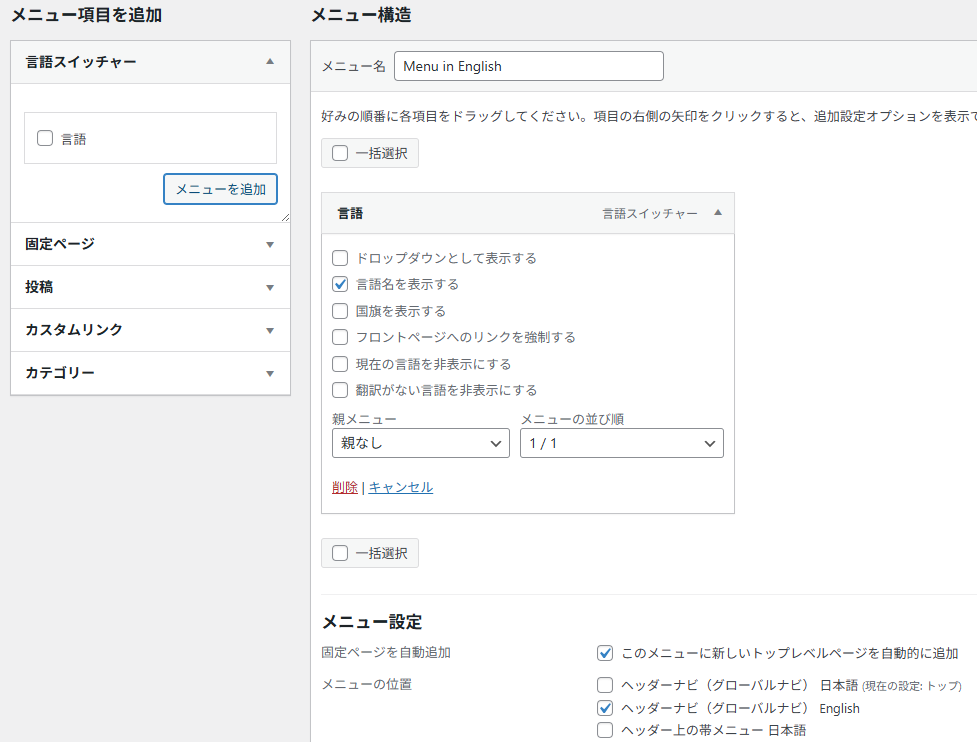Uncheck 言語名を表示する option
This screenshot has height=742, width=977.
pos(340,284)
